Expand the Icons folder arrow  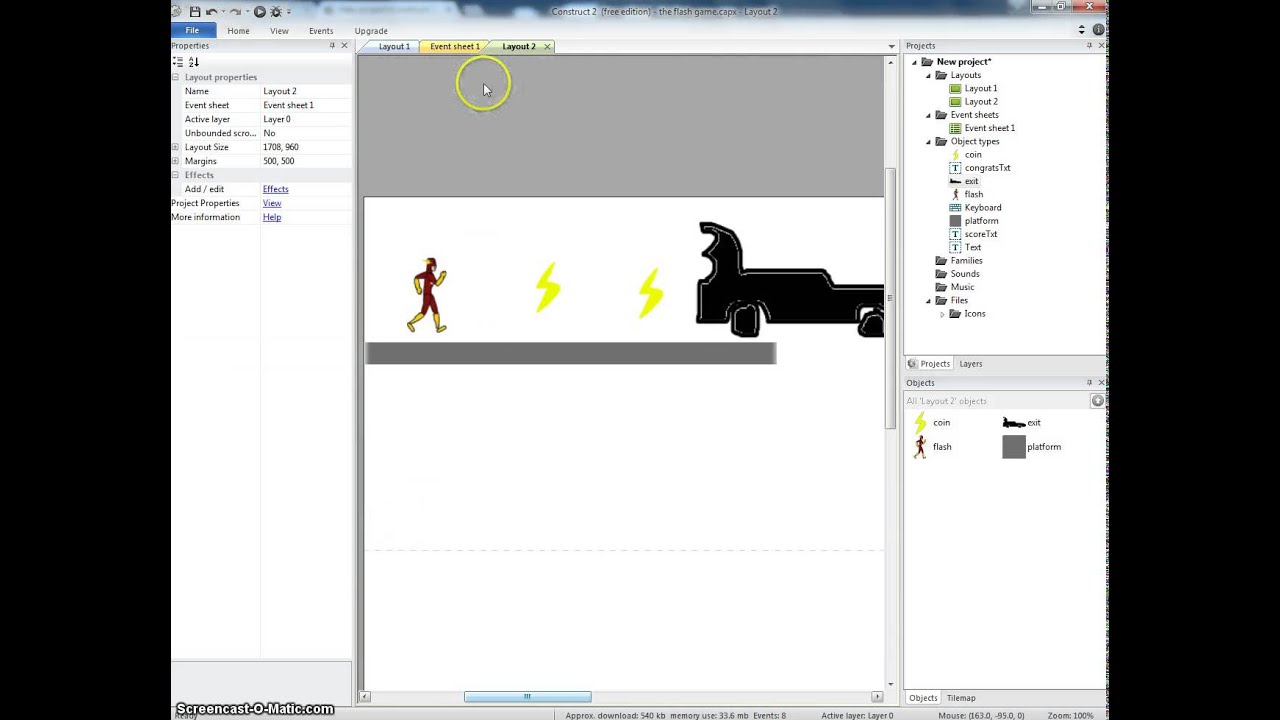point(942,314)
